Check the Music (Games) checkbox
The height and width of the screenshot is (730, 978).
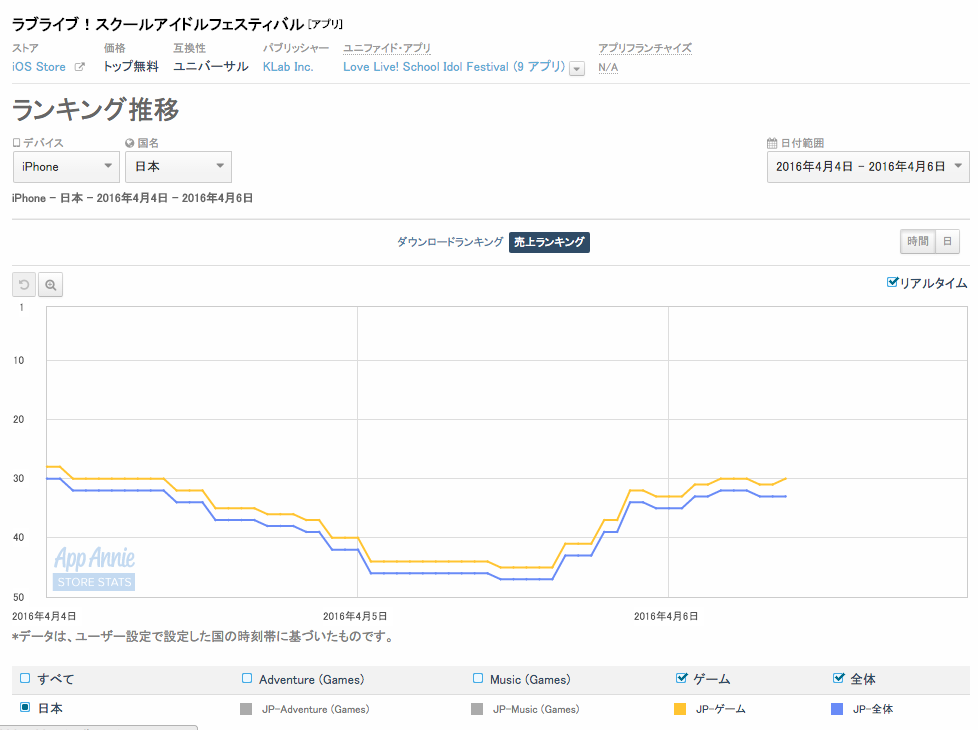coord(478,679)
